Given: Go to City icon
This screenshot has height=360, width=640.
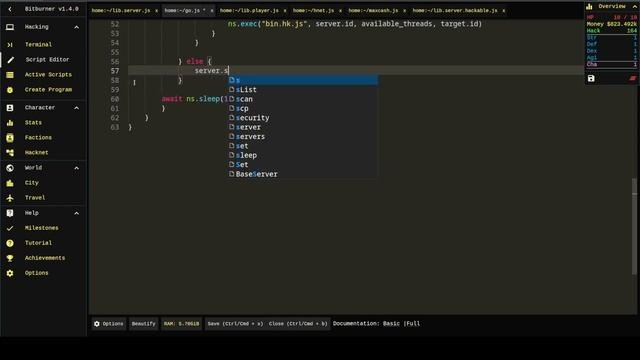Looking at the screenshot, I should point(10,183).
